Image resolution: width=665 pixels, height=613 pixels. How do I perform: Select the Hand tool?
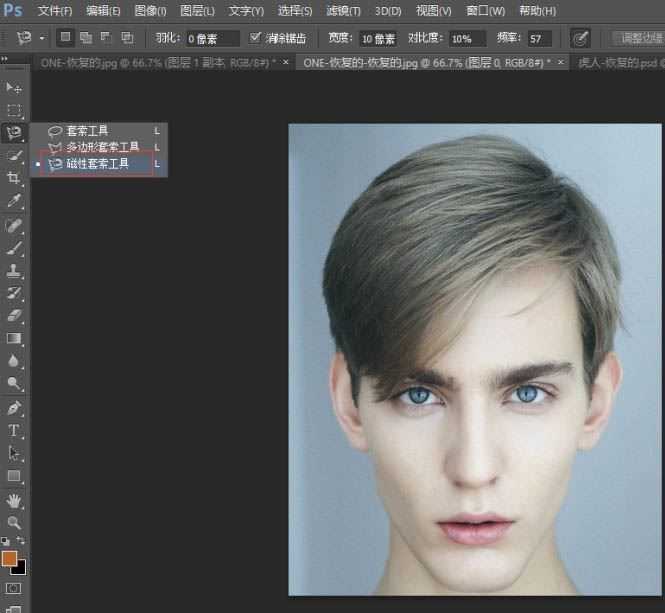pos(14,500)
